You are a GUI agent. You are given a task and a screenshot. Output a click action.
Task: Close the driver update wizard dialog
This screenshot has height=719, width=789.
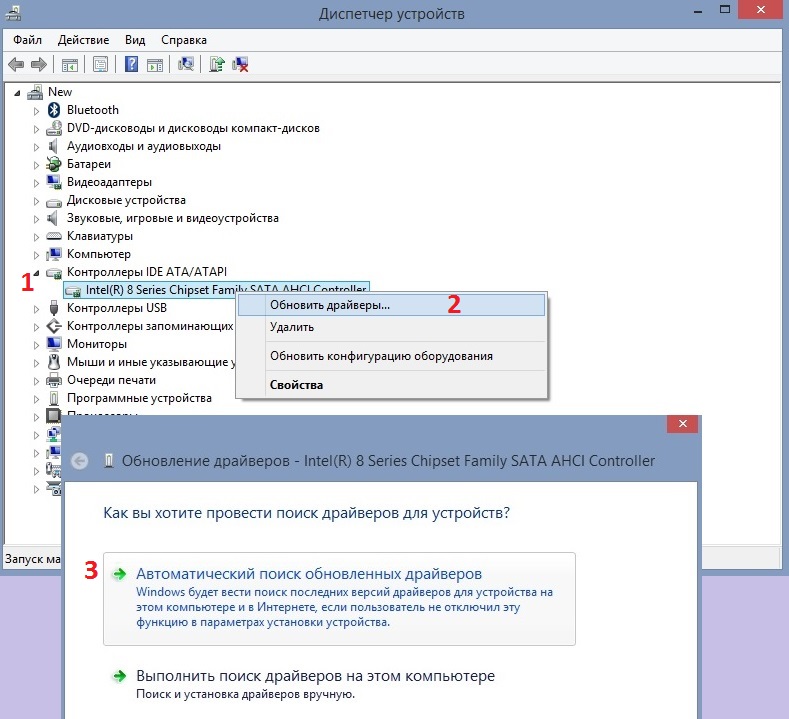(x=682, y=424)
